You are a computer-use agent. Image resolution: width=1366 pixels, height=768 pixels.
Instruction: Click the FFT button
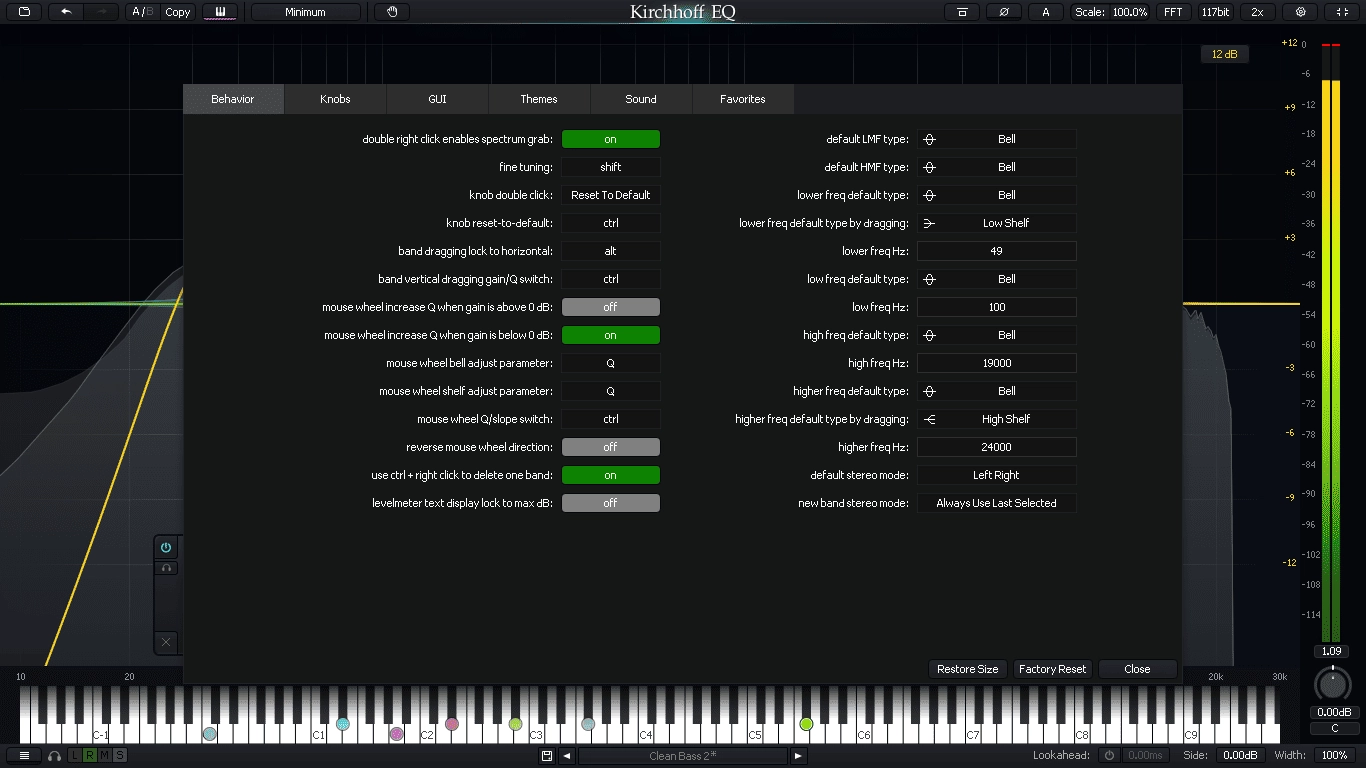1172,12
